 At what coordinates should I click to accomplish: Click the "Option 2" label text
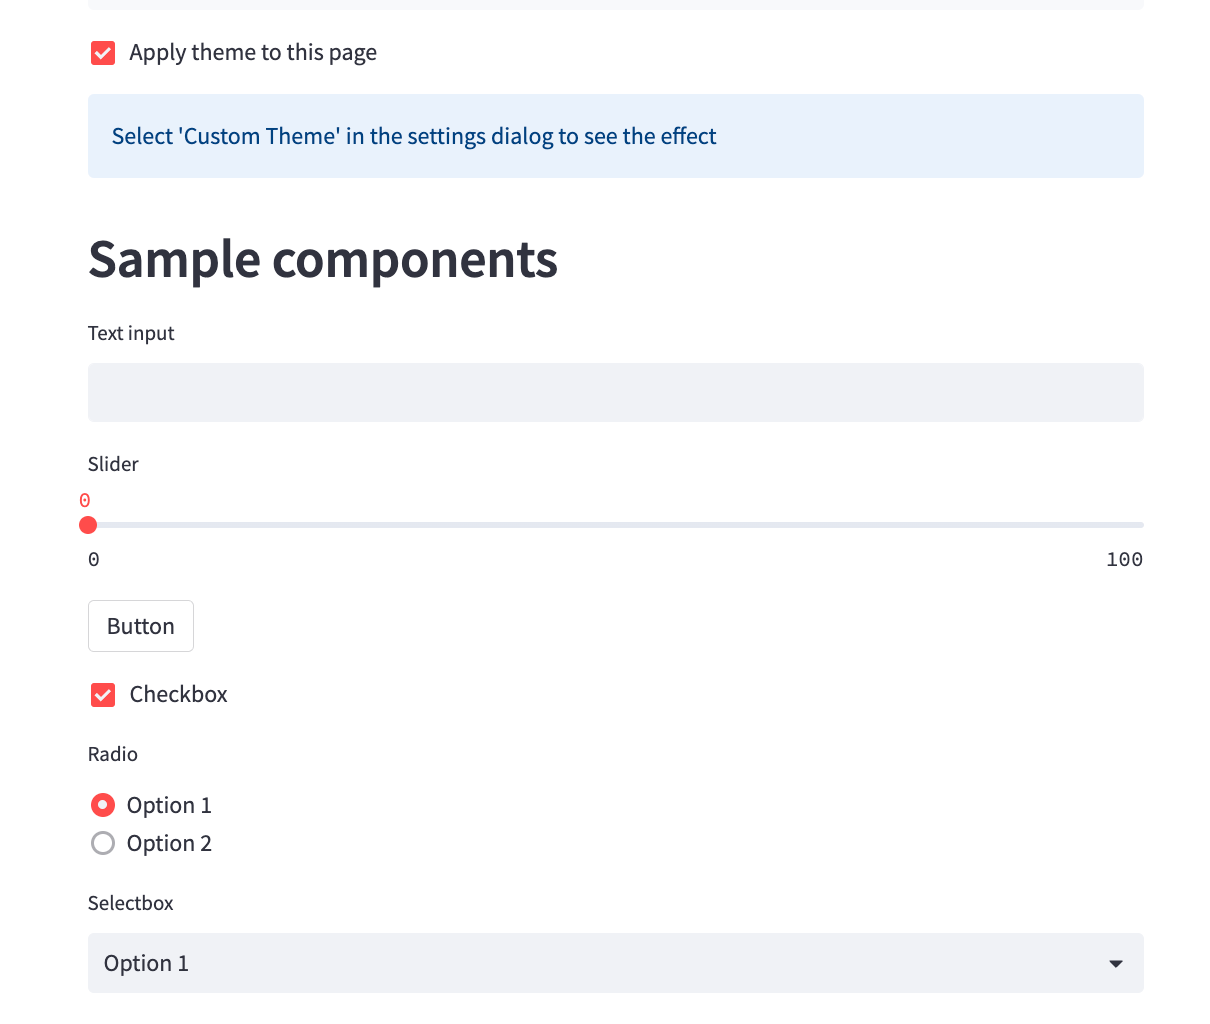pos(169,844)
